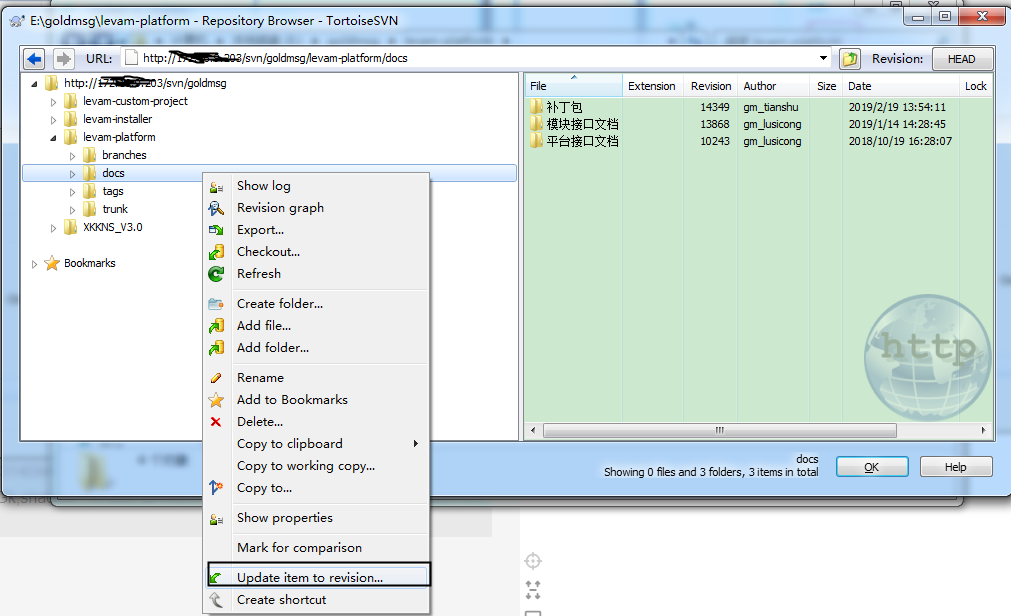
Task: Click the Update item to revision icon
Action: pyautogui.click(x=216, y=578)
